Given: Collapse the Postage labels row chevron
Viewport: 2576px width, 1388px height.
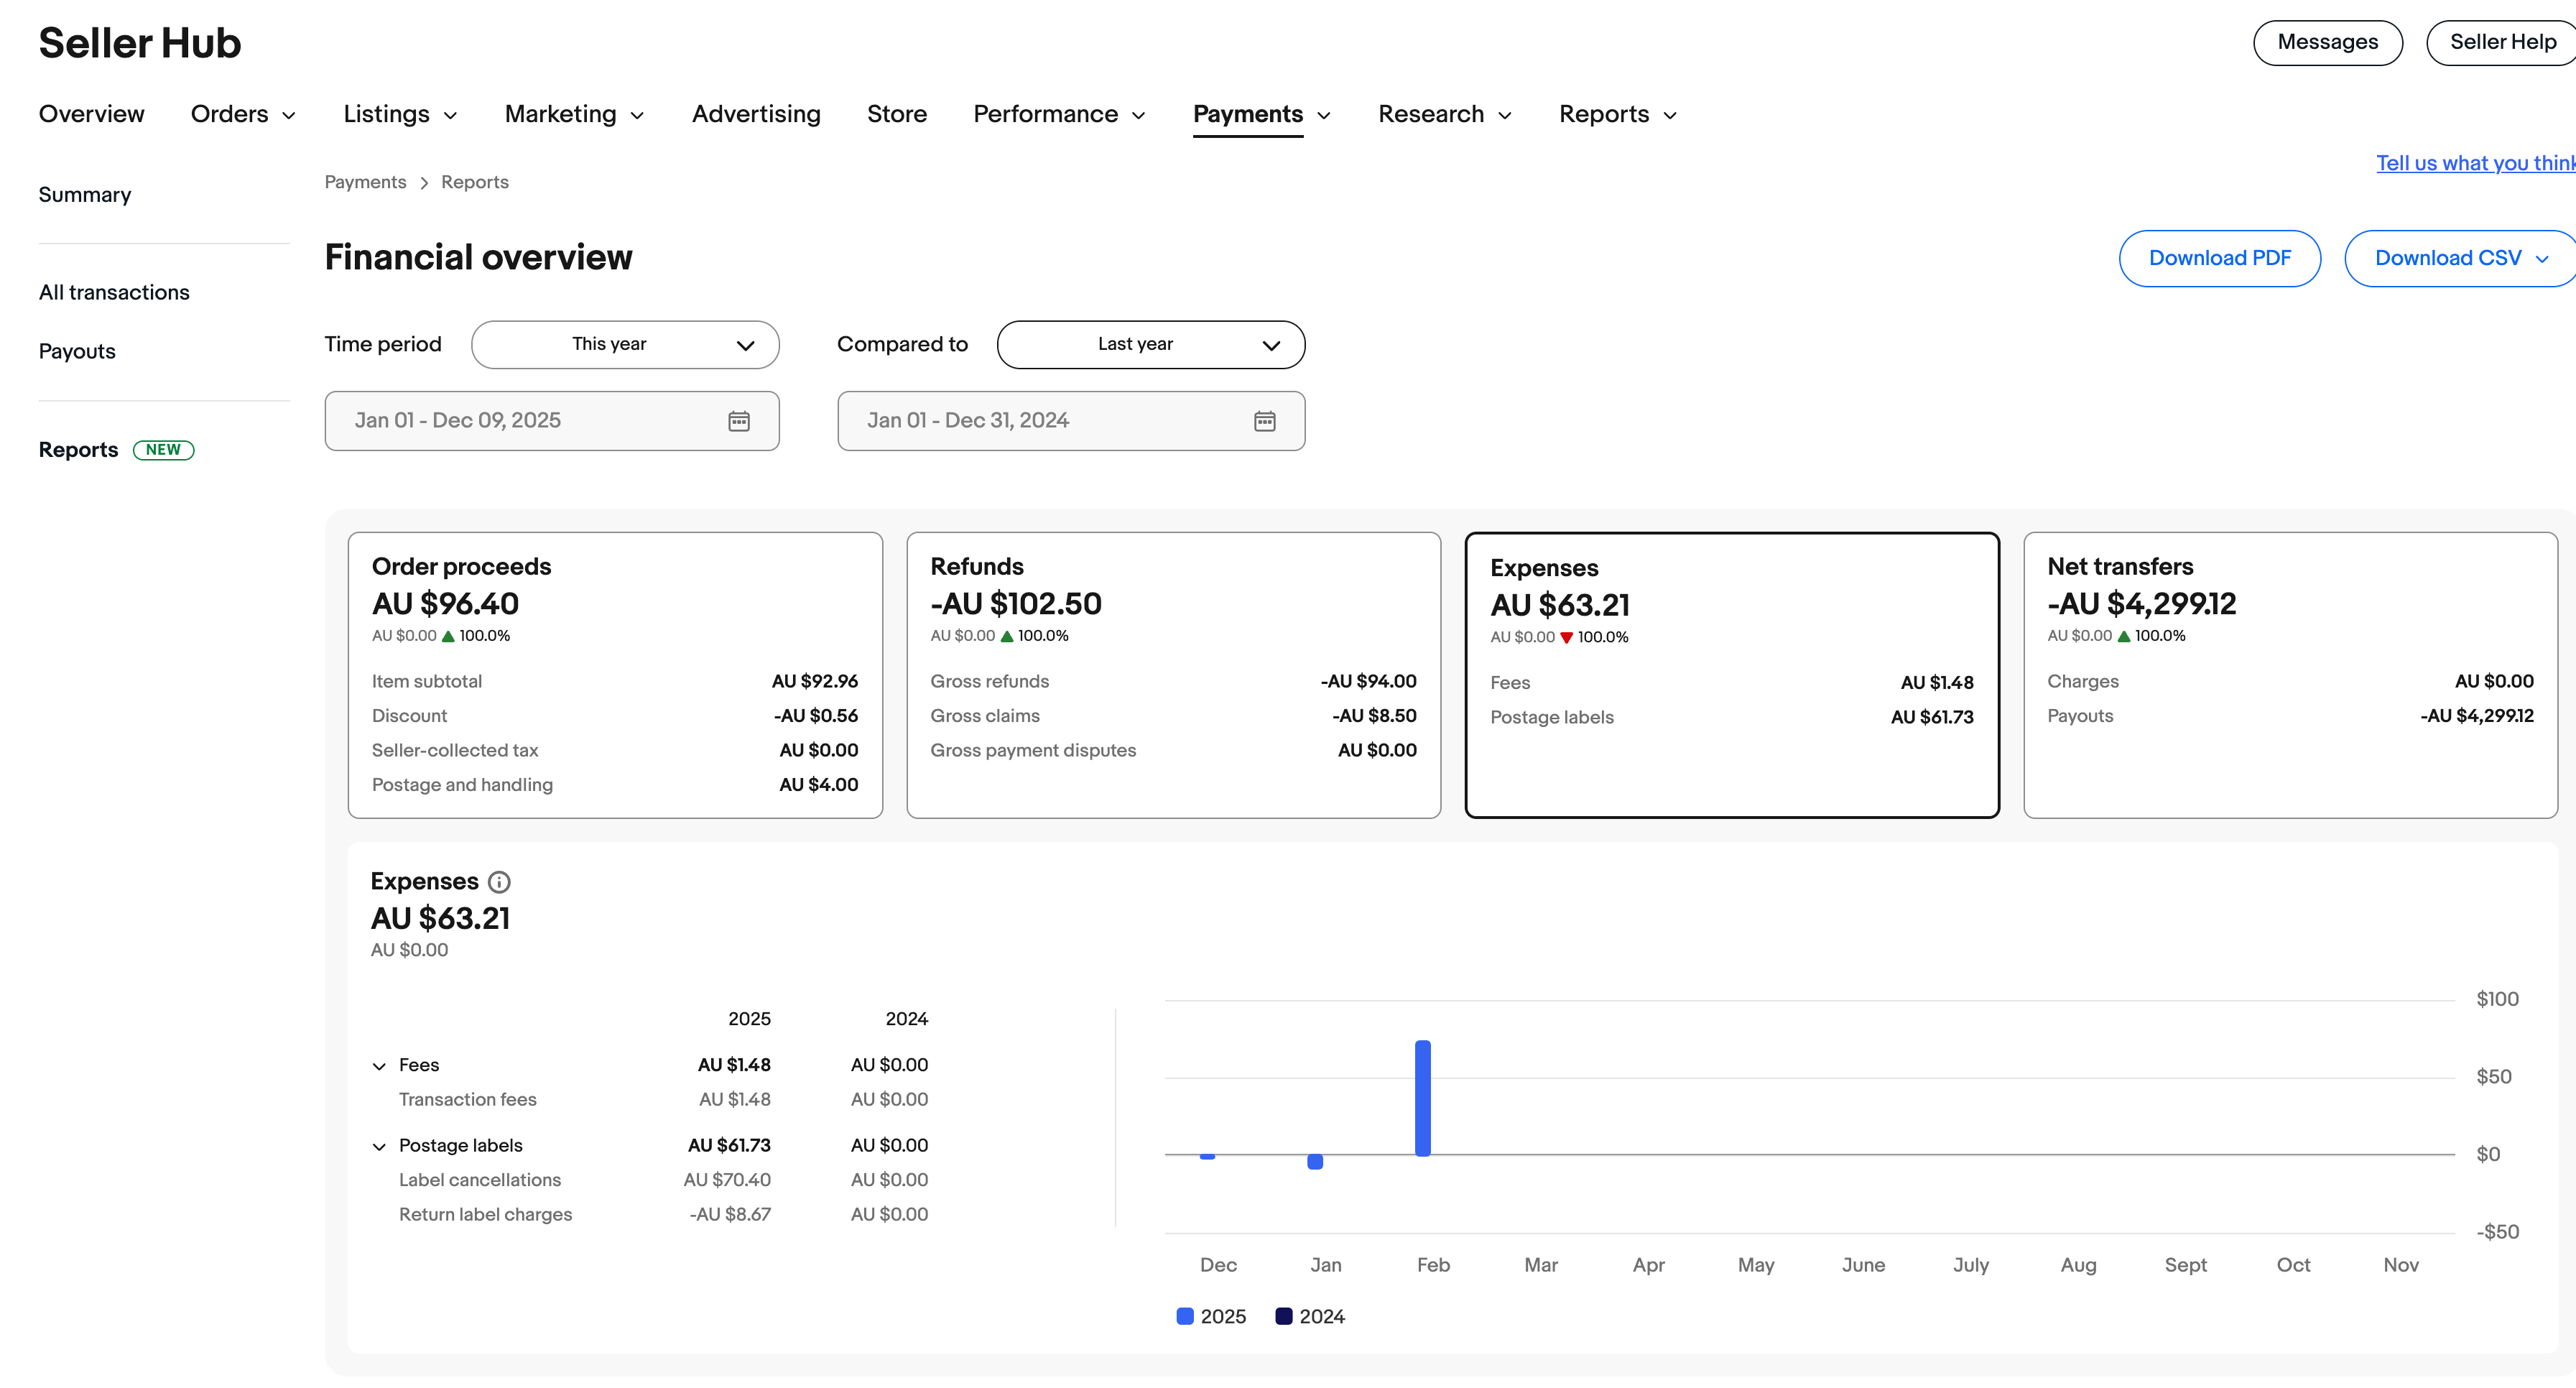Looking at the screenshot, I should click(379, 1146).
